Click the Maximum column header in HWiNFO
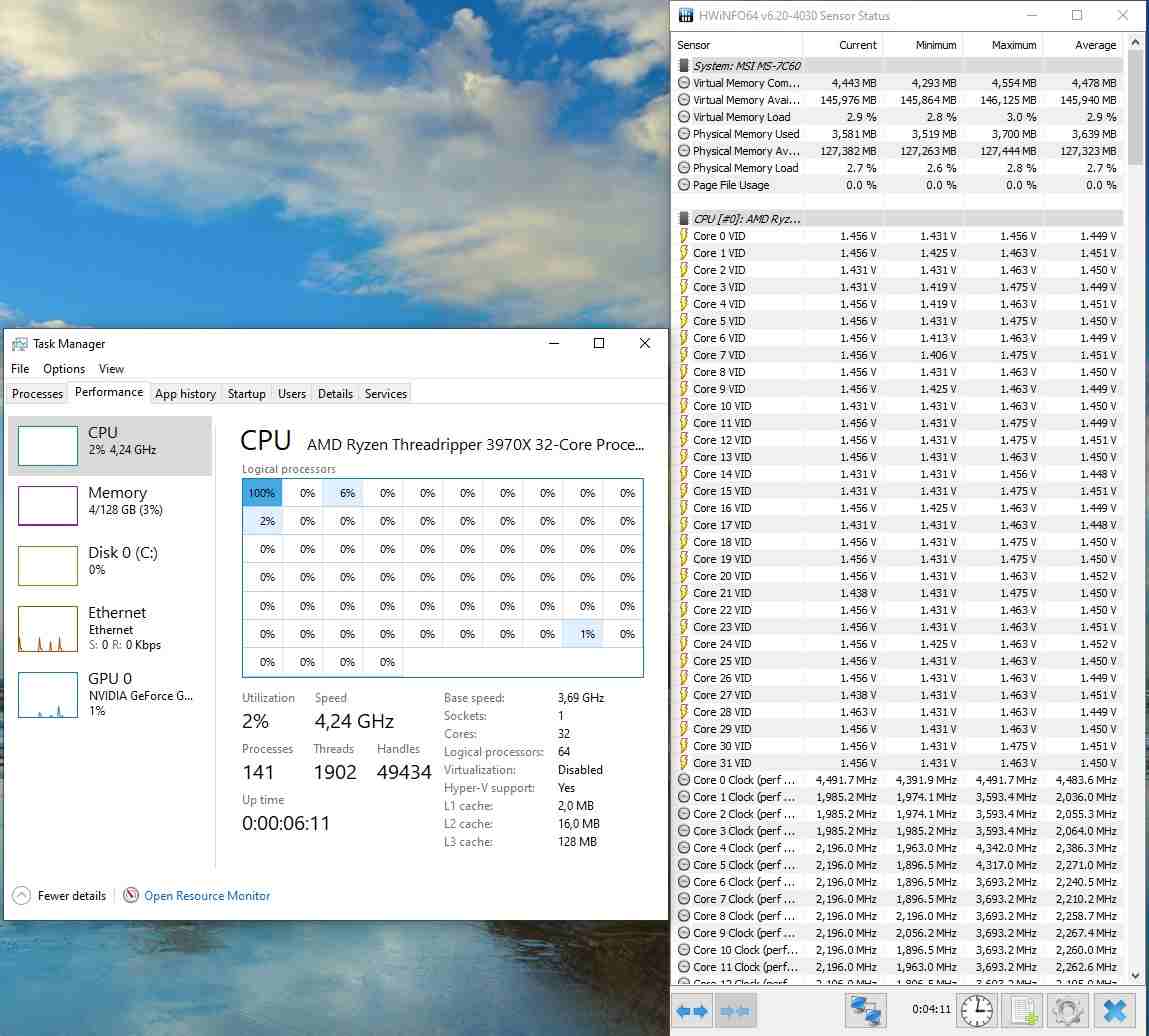Viewport: 1149px width, 1036px height. [x=1003, y=45]
